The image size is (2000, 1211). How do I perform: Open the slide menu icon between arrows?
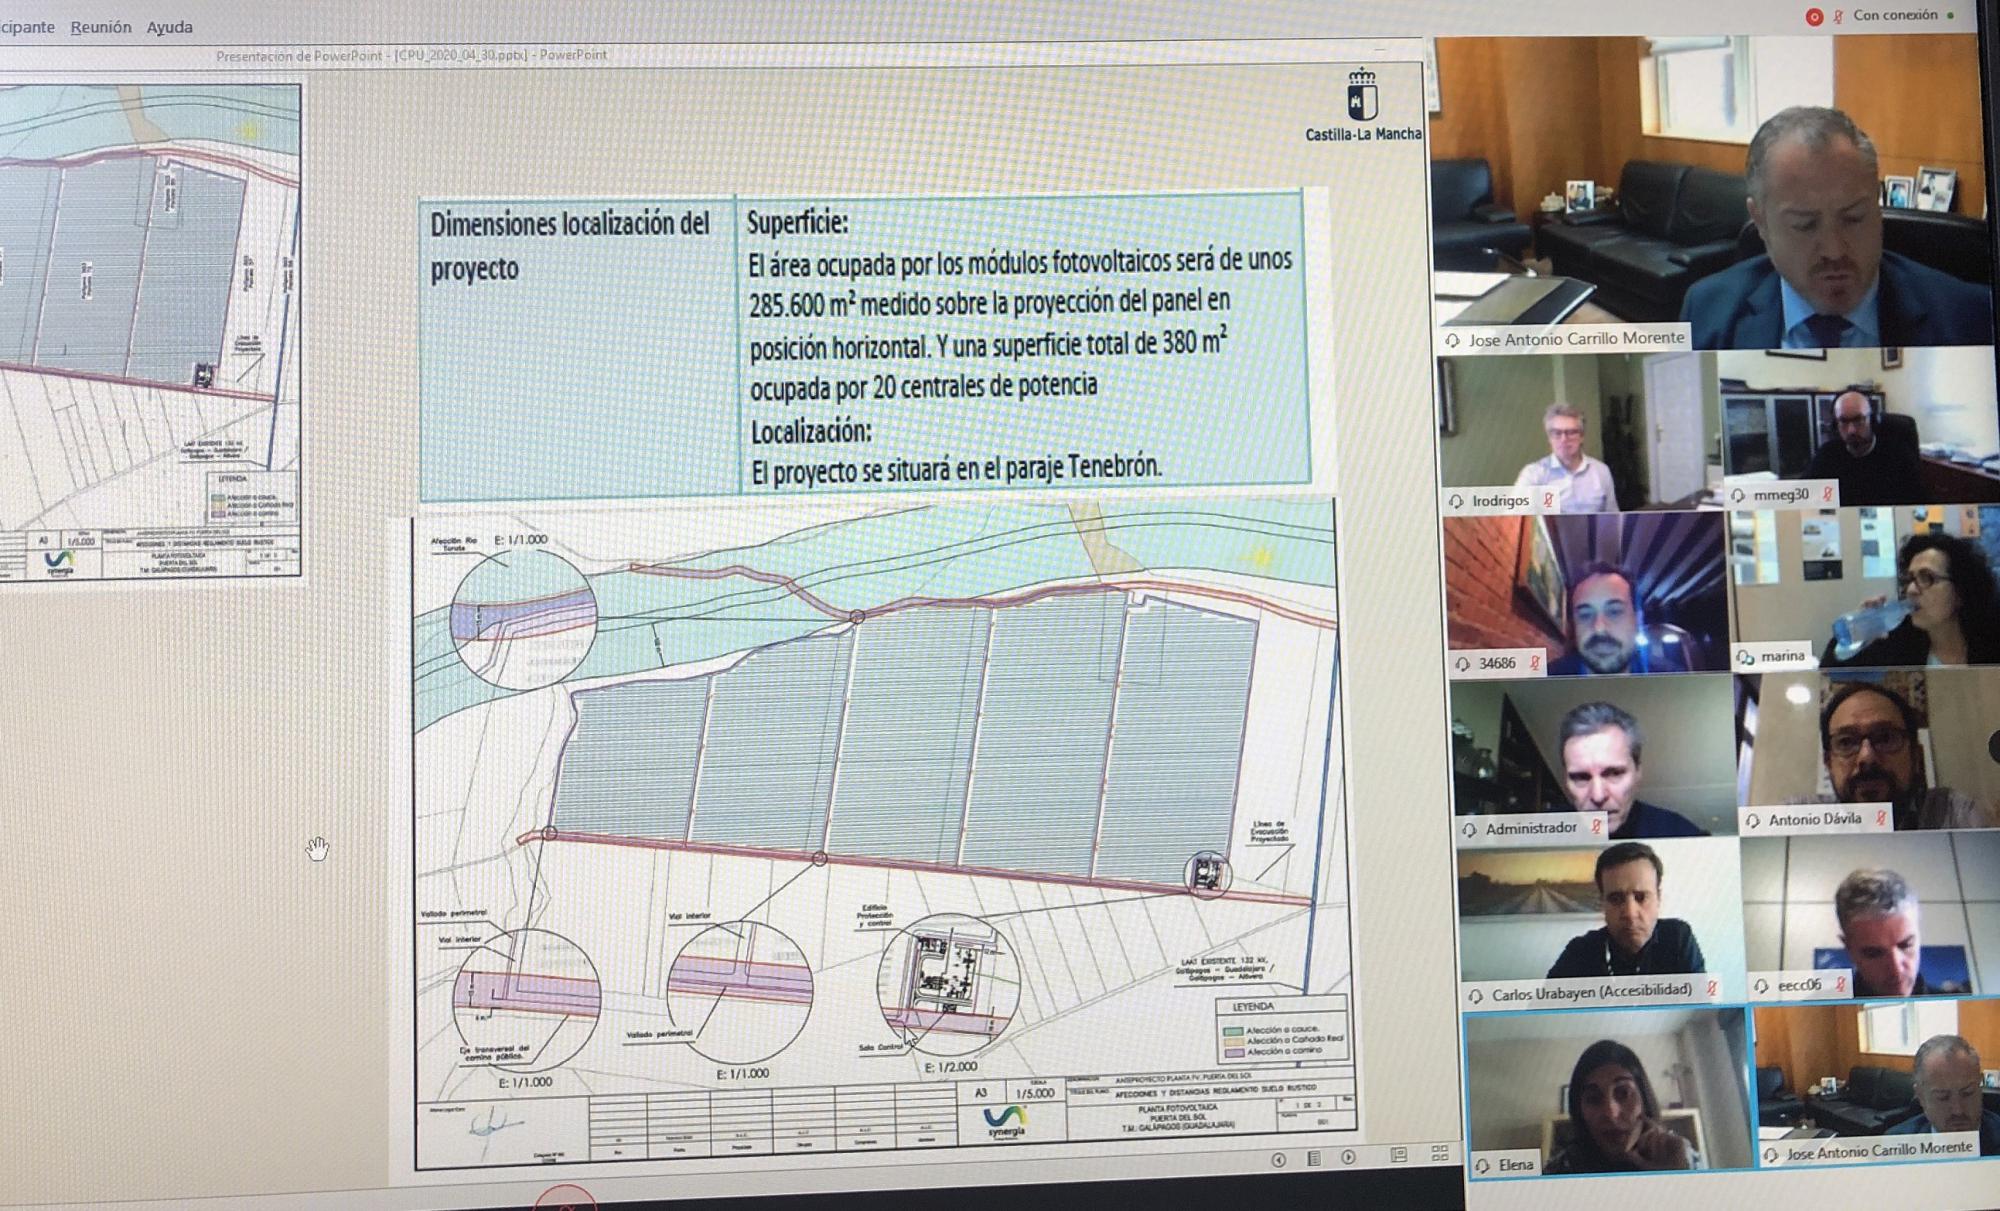click(1314, 1158)
